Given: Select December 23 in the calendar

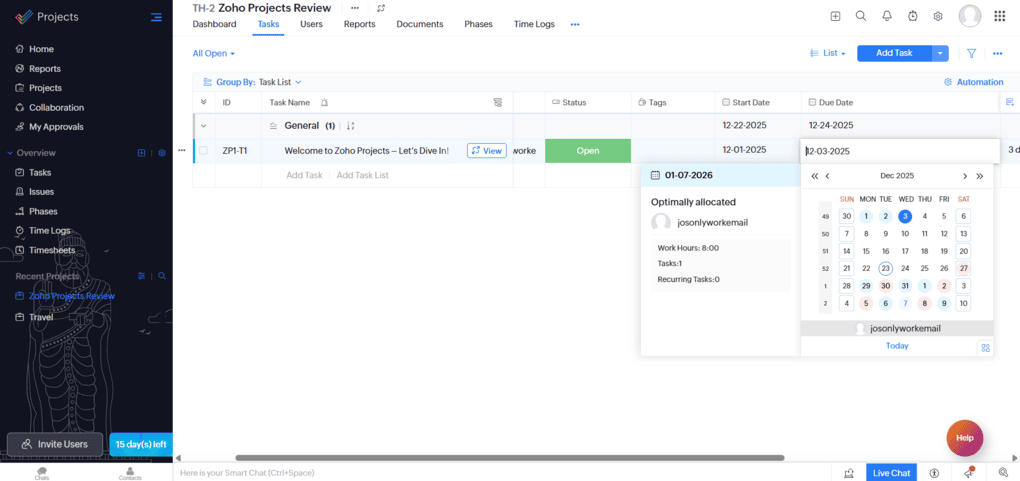Looking at the screenshot, I should 885,268.
